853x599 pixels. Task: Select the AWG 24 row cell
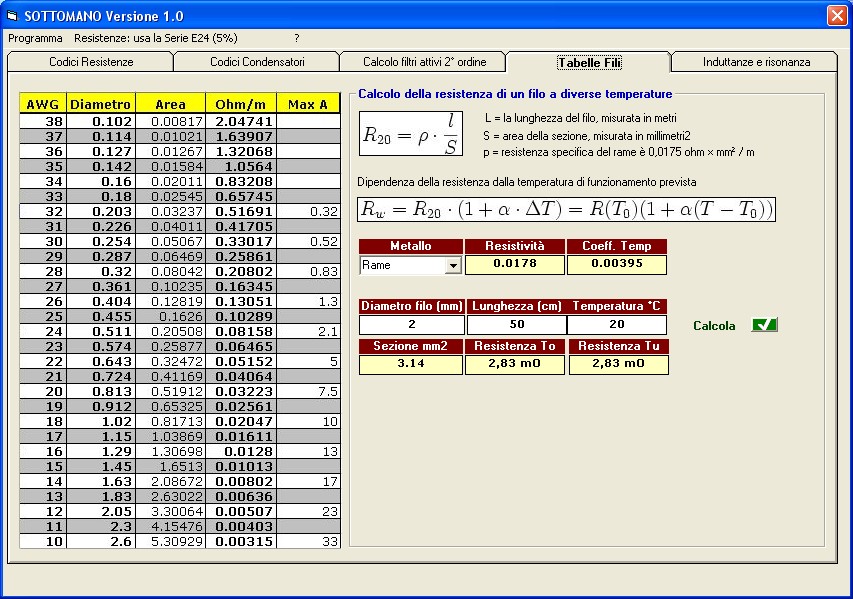coord(43,331)
